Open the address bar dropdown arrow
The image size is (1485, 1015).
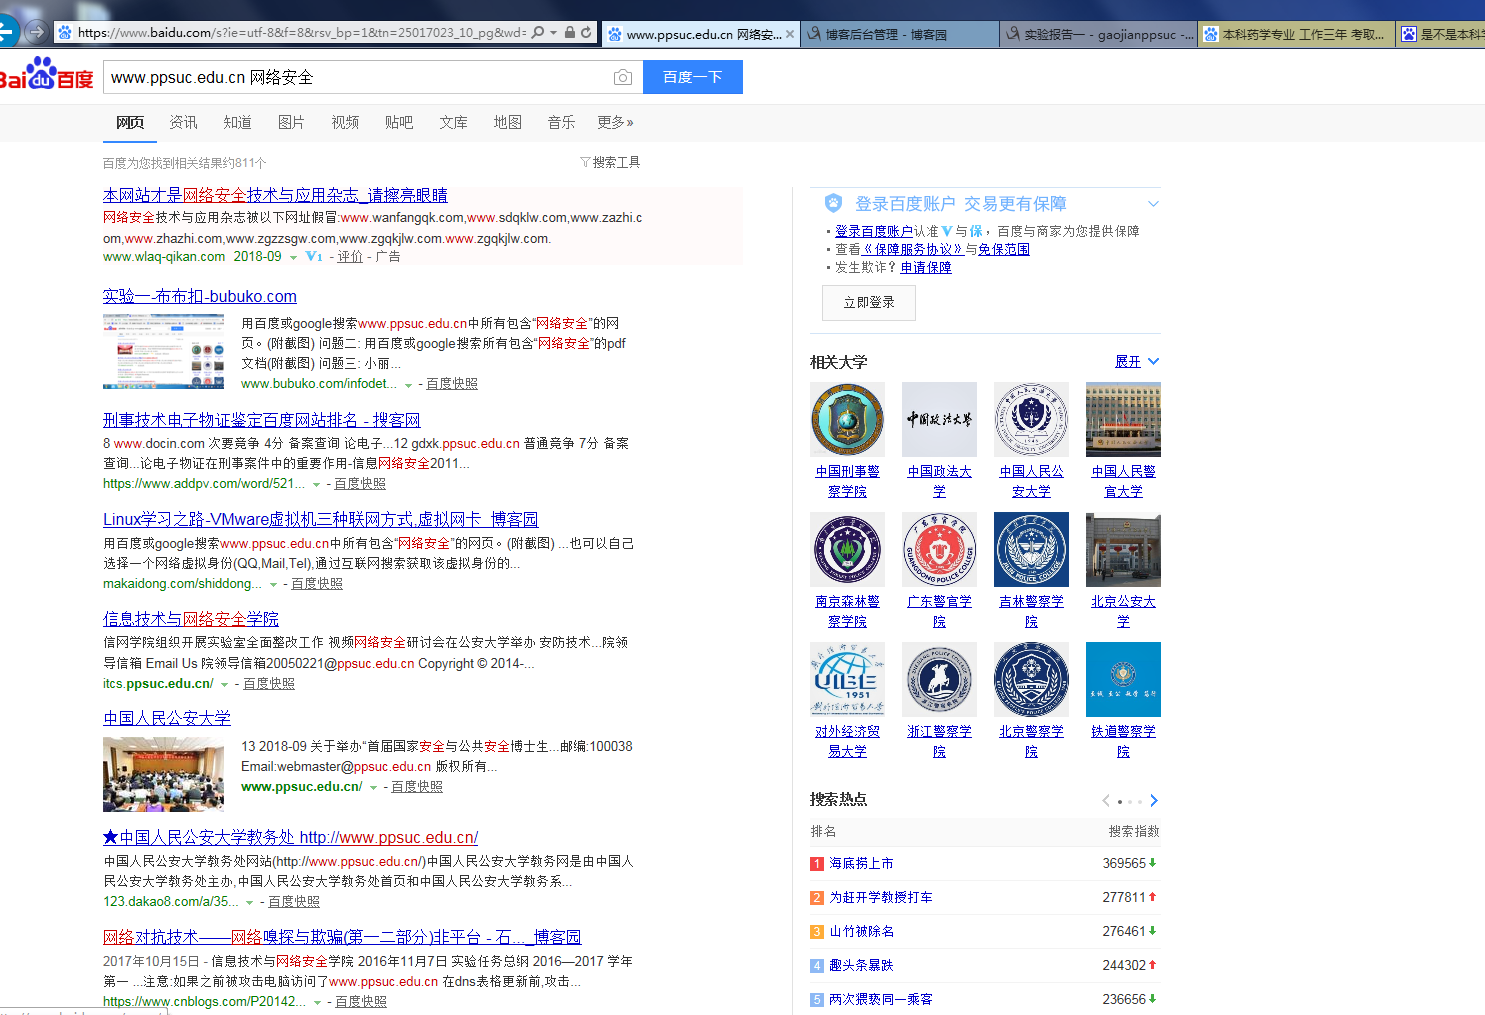(554, 33)
